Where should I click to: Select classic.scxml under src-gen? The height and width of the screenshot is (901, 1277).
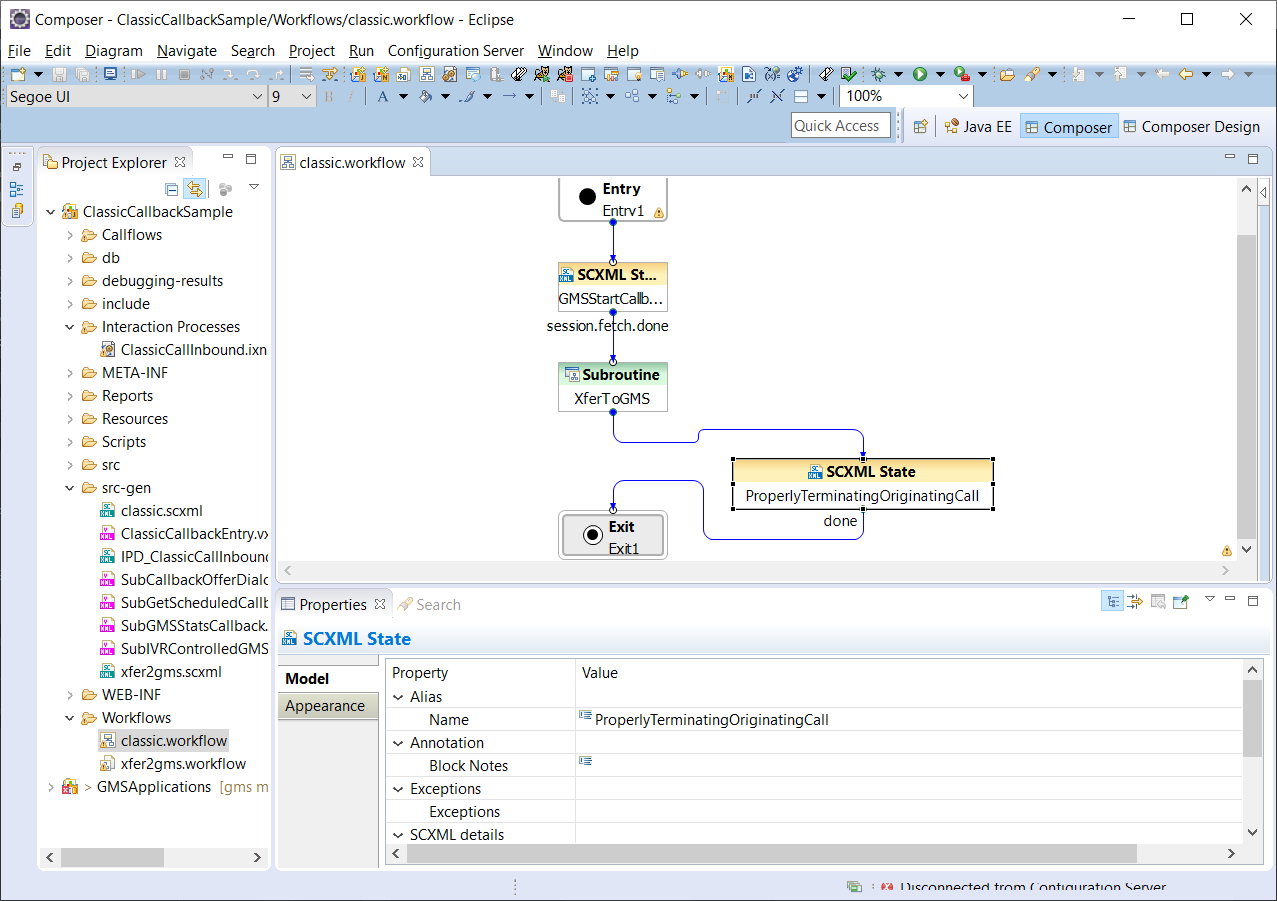161,511
